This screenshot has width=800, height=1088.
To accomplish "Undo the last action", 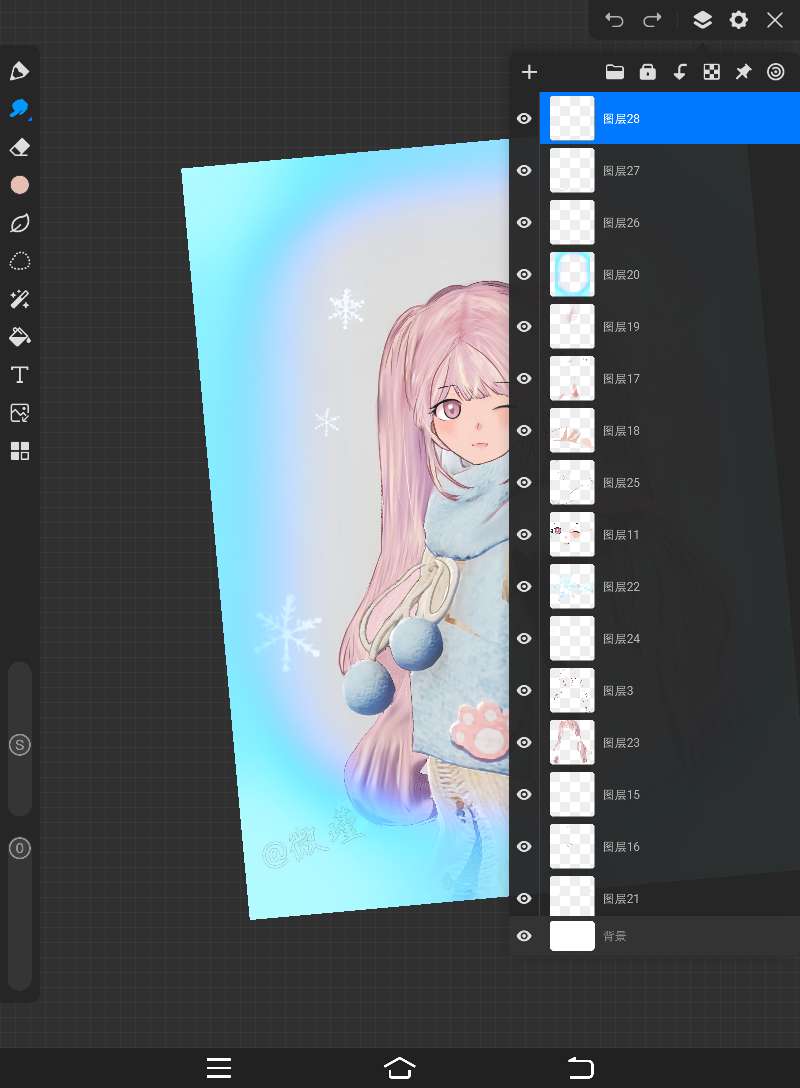I will 614,20.
